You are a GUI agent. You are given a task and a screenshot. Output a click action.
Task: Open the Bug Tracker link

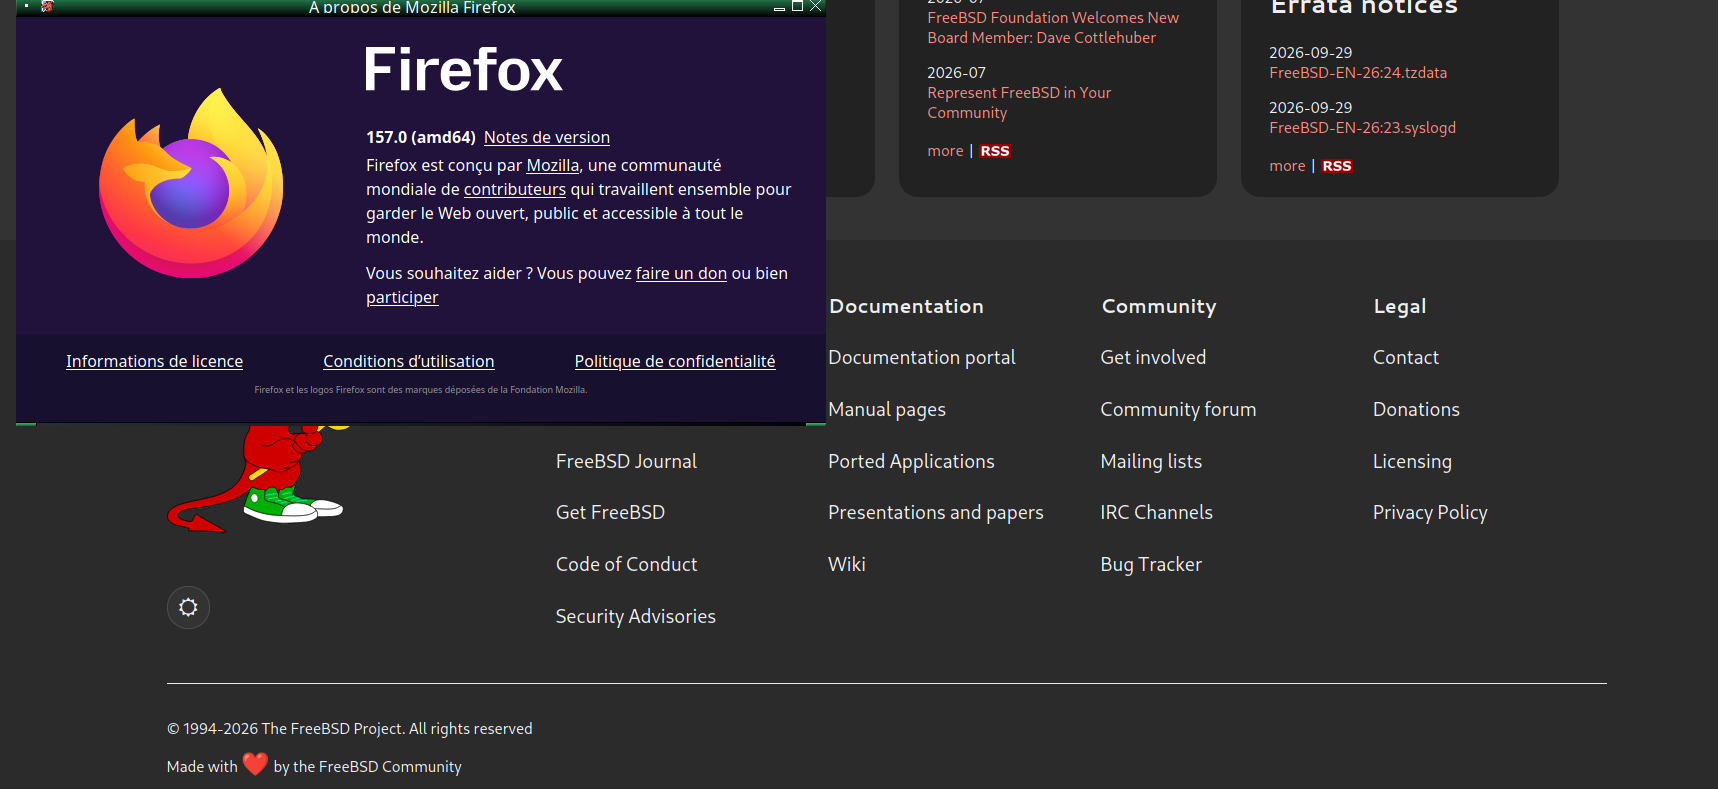1151,564
